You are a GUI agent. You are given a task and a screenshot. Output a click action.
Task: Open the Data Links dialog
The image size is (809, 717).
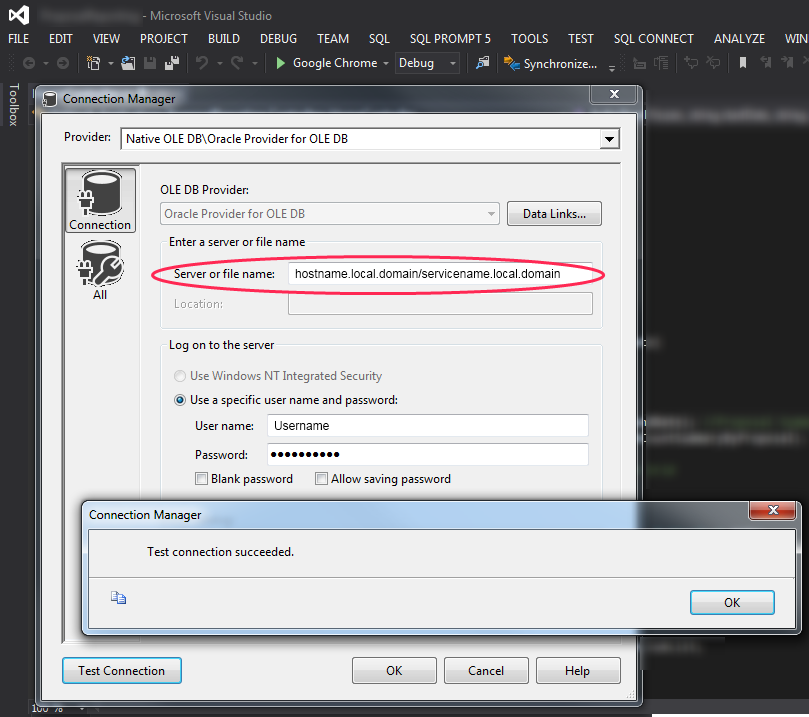(553, 213)
